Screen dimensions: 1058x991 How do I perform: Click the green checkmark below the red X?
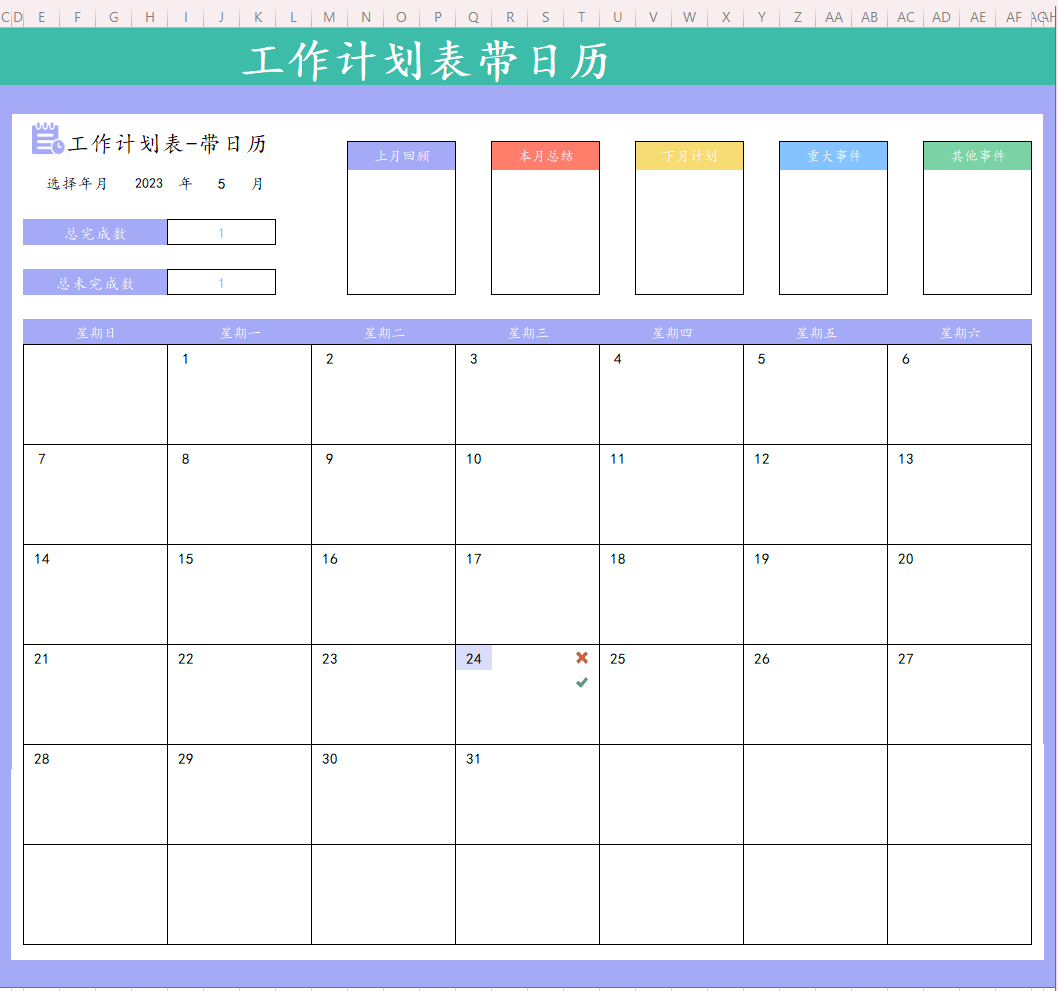pyautogui.click(x=580, y=681)
